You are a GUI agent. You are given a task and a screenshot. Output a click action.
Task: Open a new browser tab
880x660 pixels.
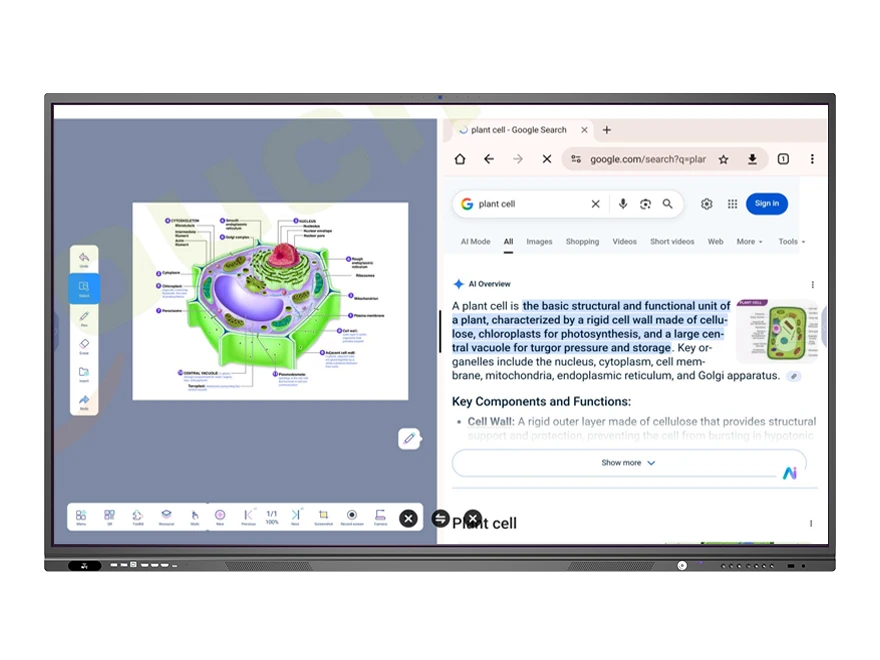pyautogui.click(x=607, y=130)
